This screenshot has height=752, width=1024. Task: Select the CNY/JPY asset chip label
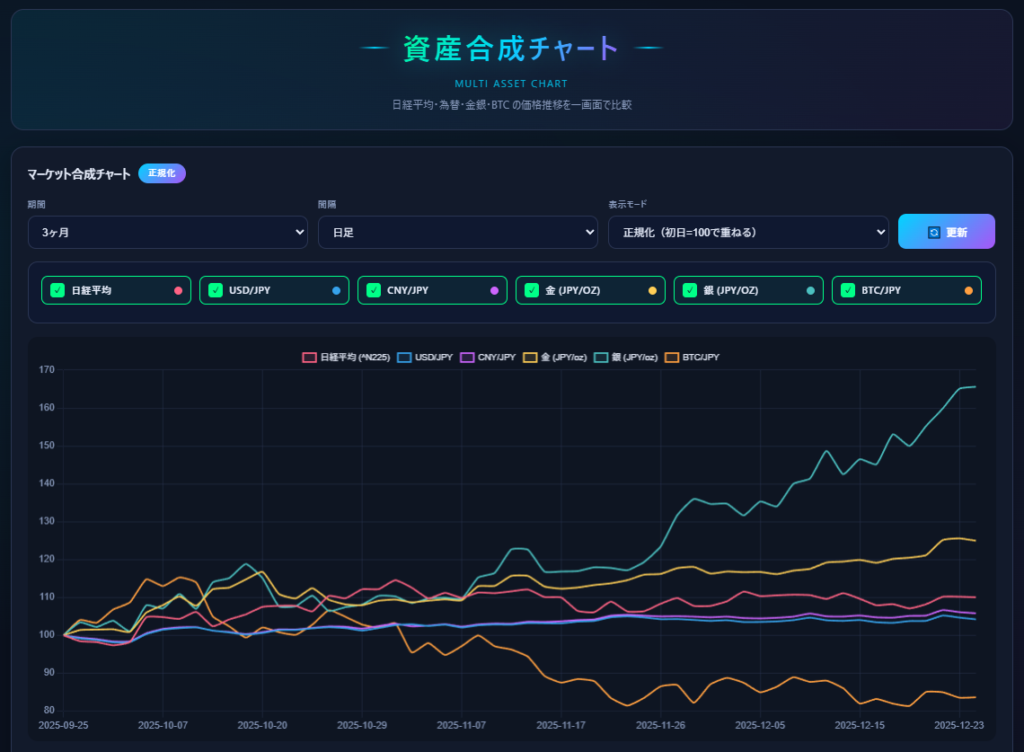pos(408,291)
